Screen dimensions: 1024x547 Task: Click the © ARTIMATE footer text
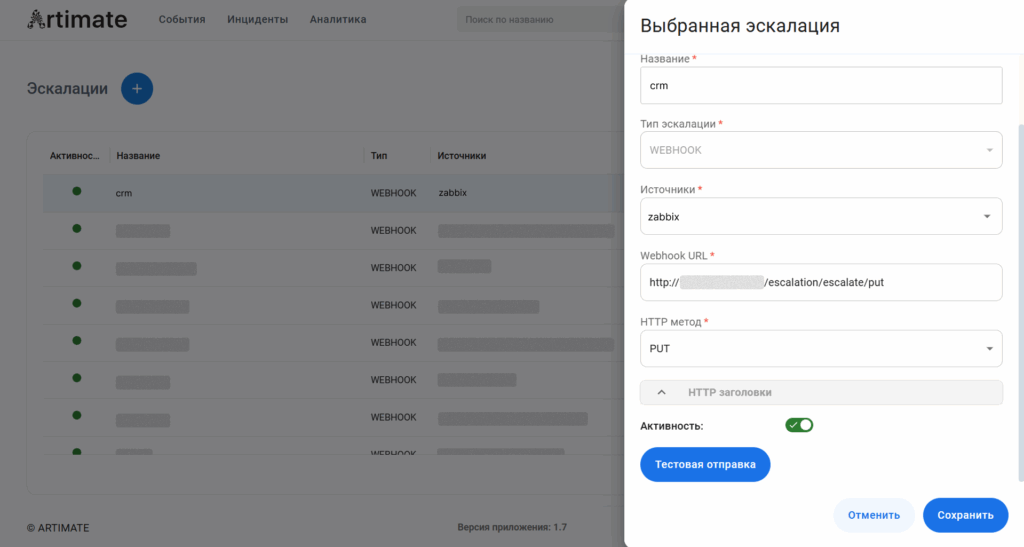[58, 527]
